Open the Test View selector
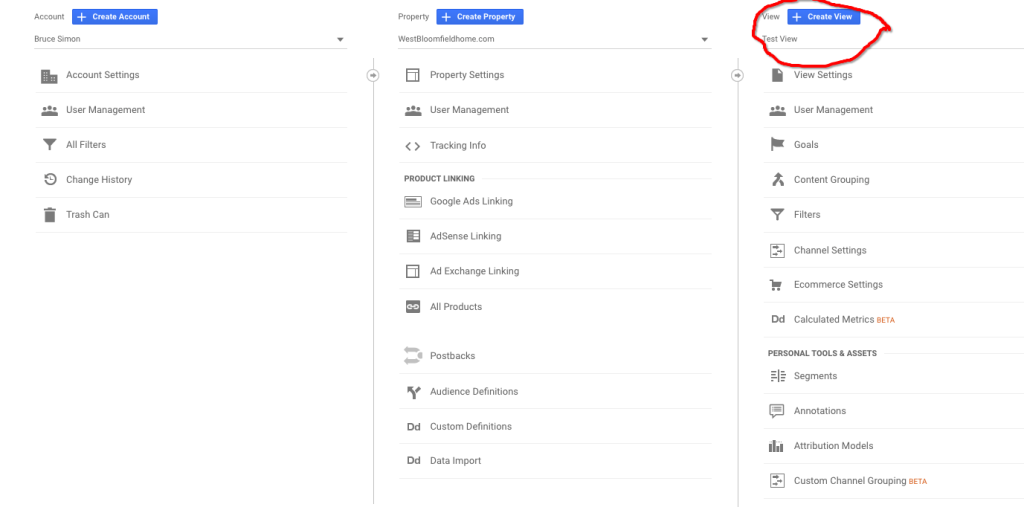1024x507 pixels. [x=893, y=39]
